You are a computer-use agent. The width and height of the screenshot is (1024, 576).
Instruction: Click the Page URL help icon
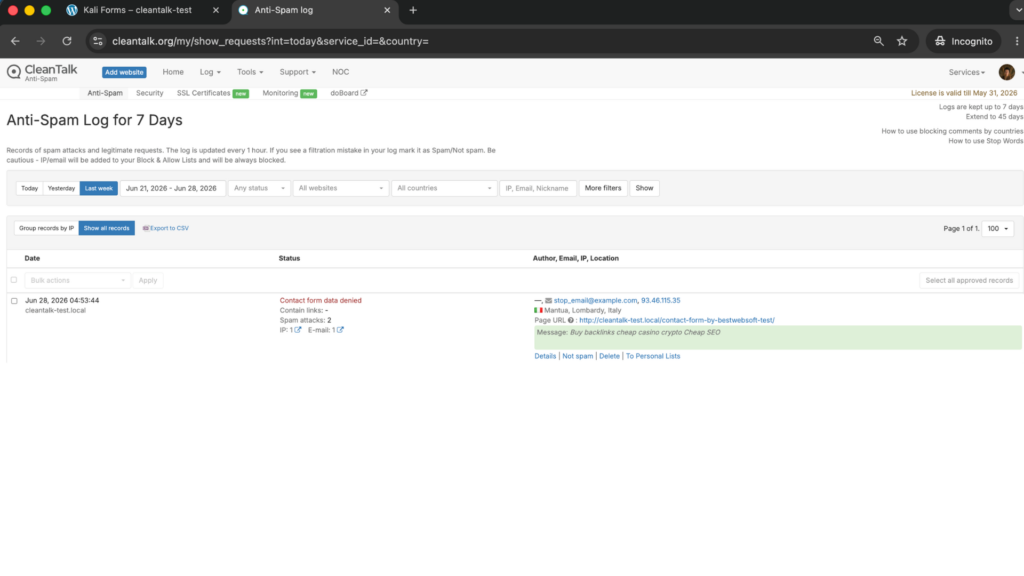571,320
